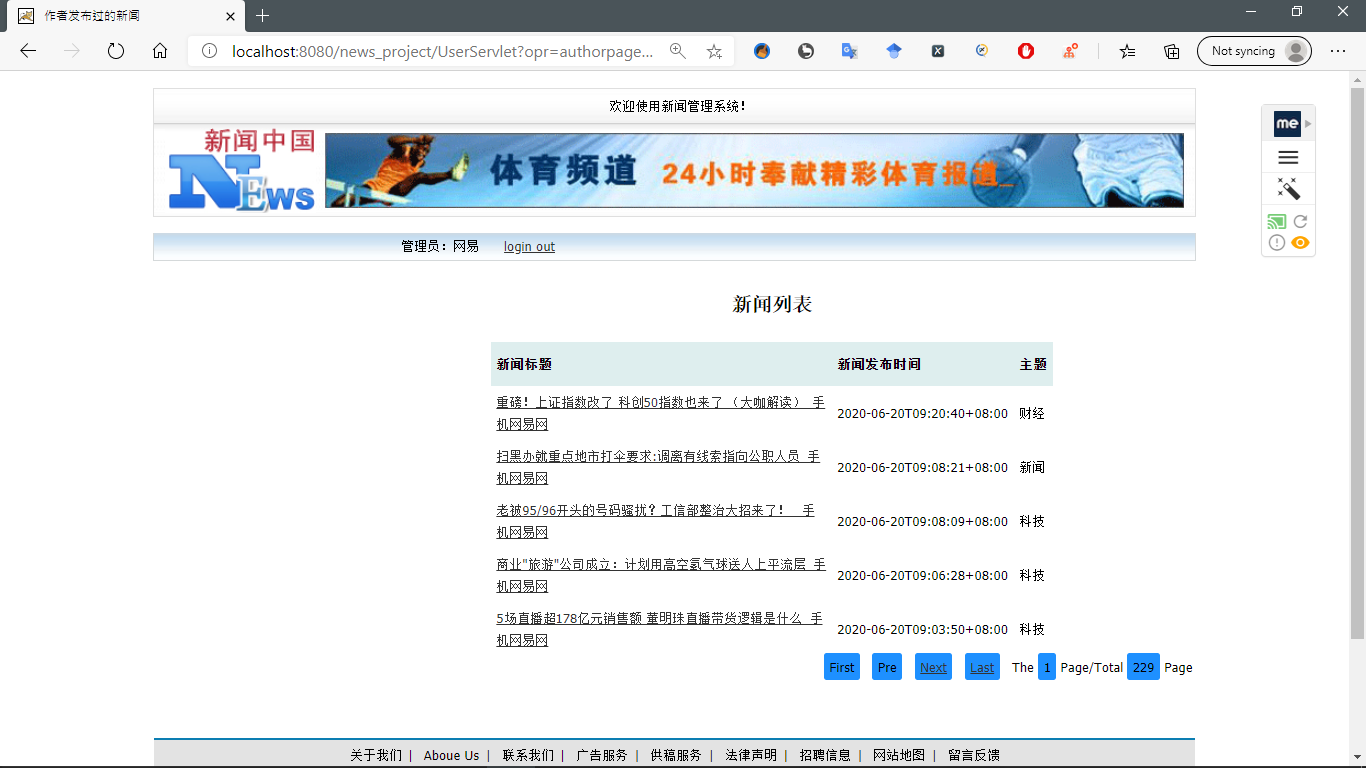Click the footer 关于我们 item
This screenshot has height=768, width=1366.
(x=376, y=755)
